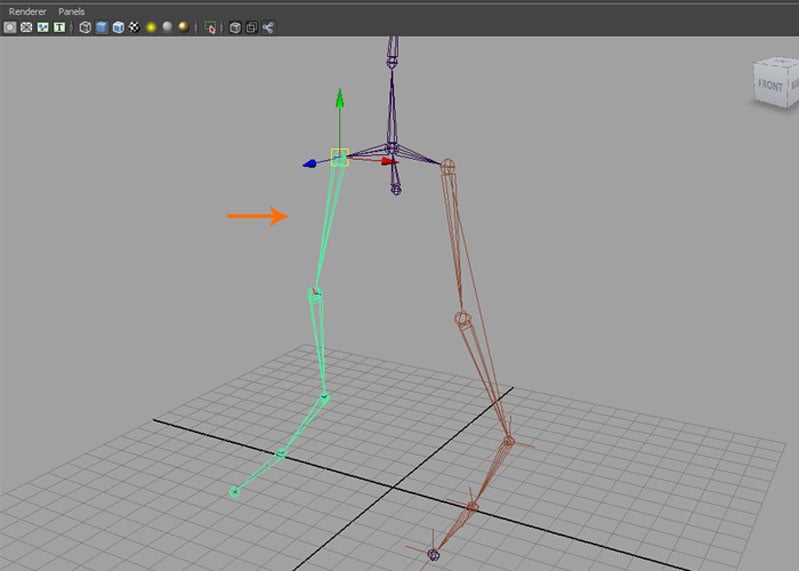Viewport: 799px width, 571px height.
Task: Click the textured checkerboard sphere icon
Action: (133, 27)
